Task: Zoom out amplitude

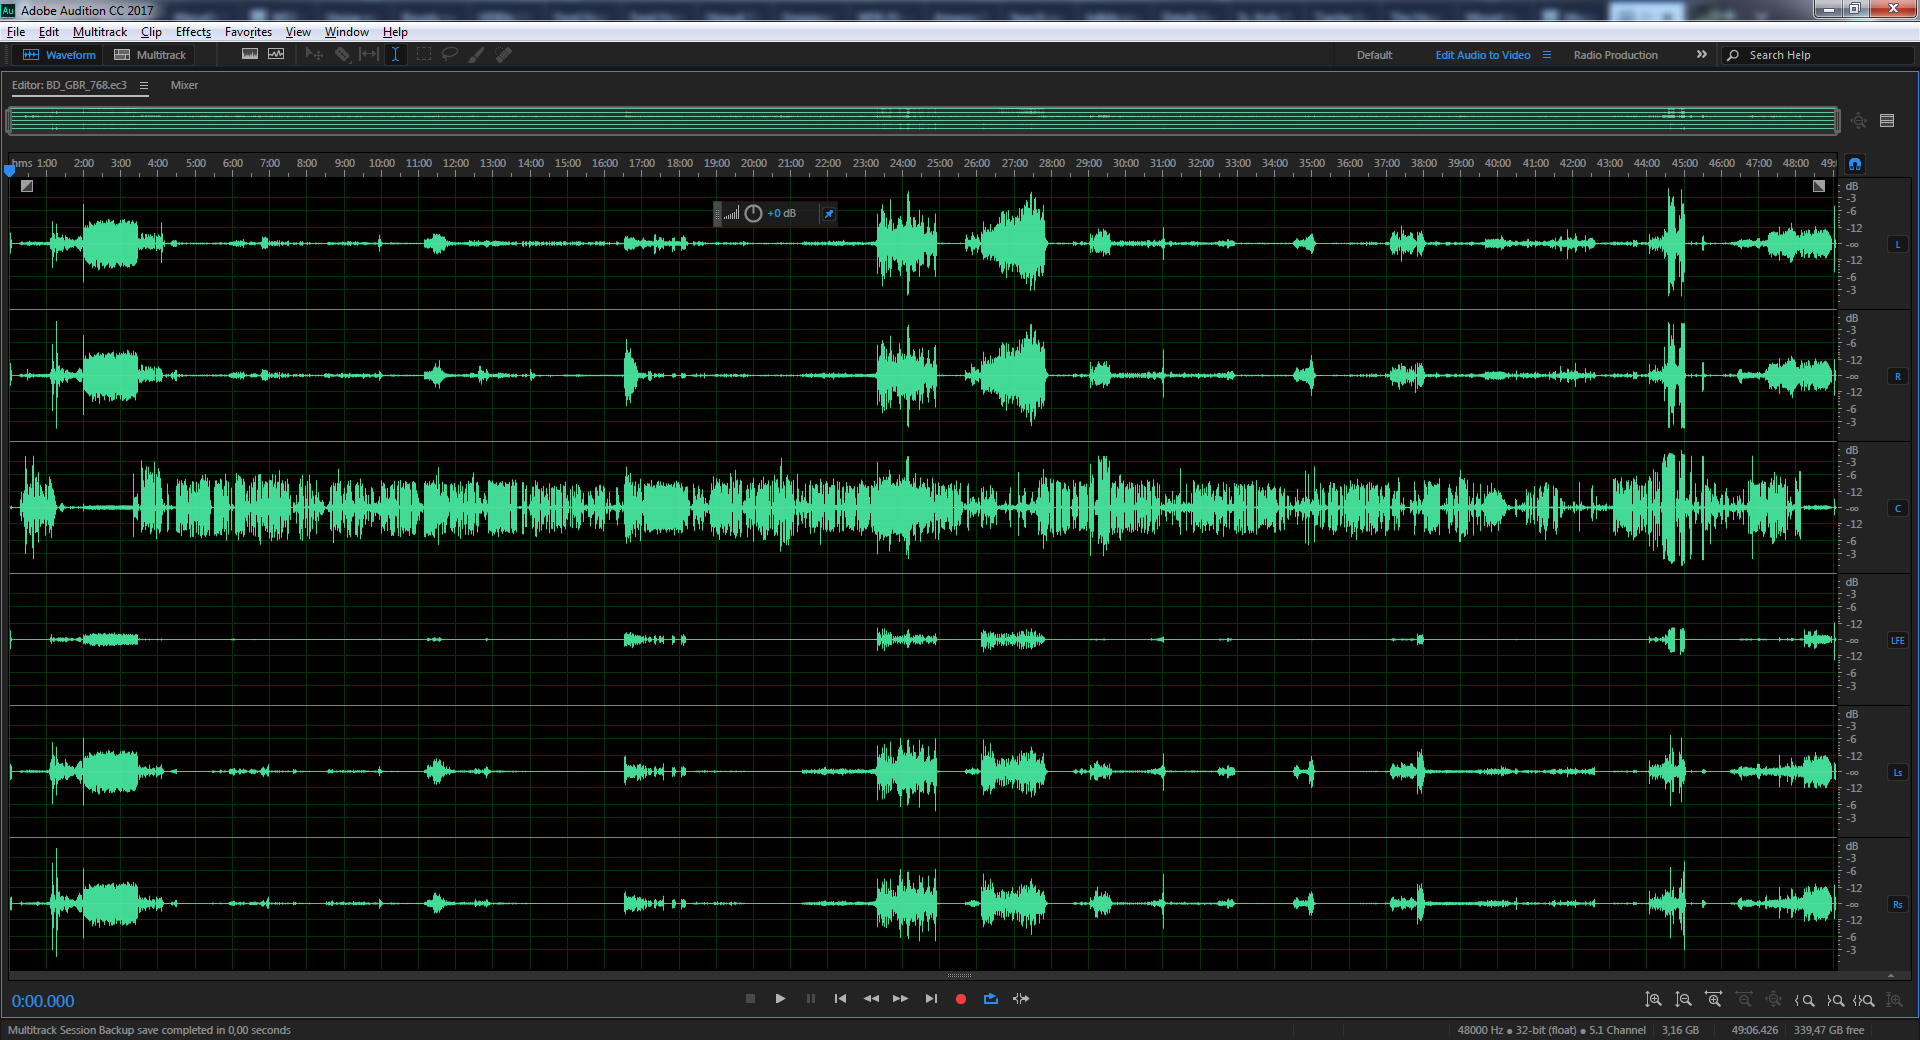Action: 1684,1000
